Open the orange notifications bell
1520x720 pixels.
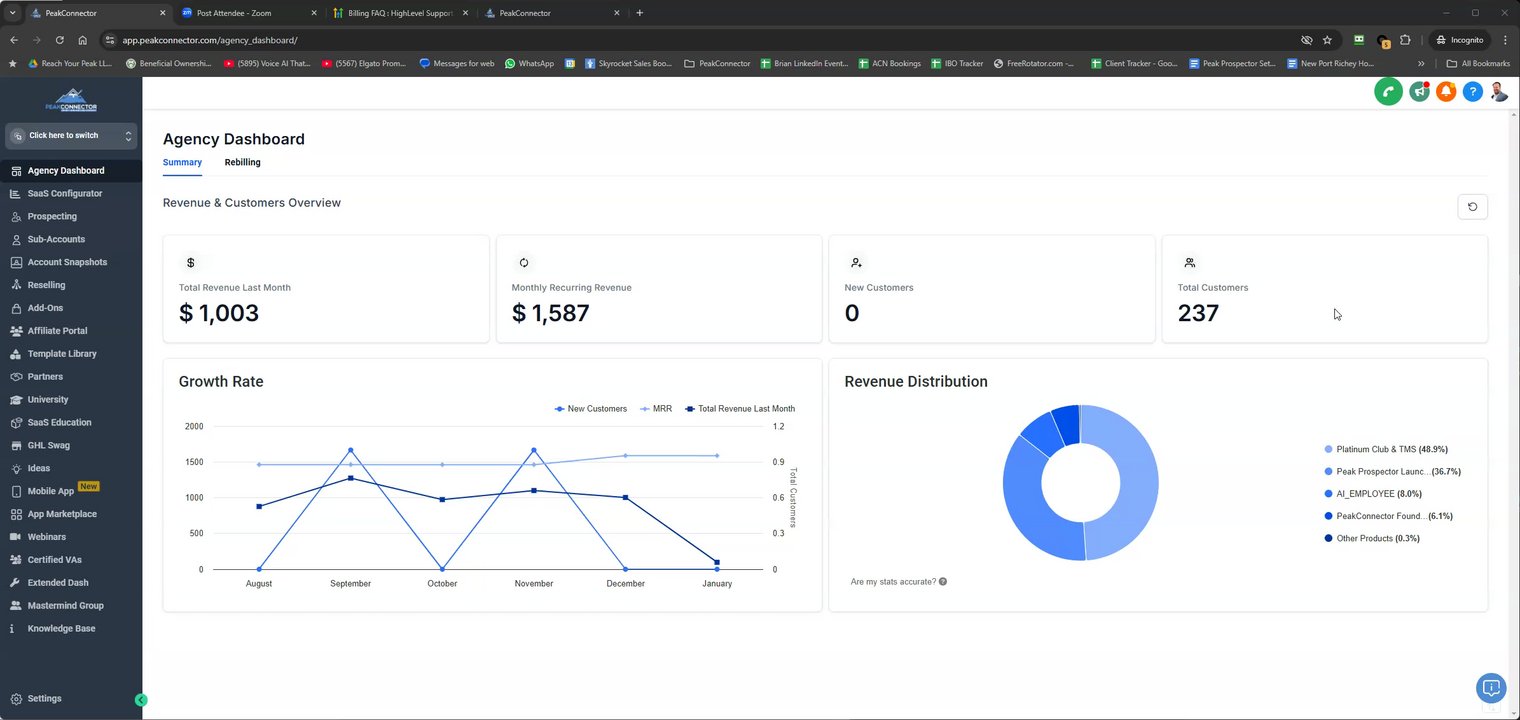click(x=1445, y=92)
